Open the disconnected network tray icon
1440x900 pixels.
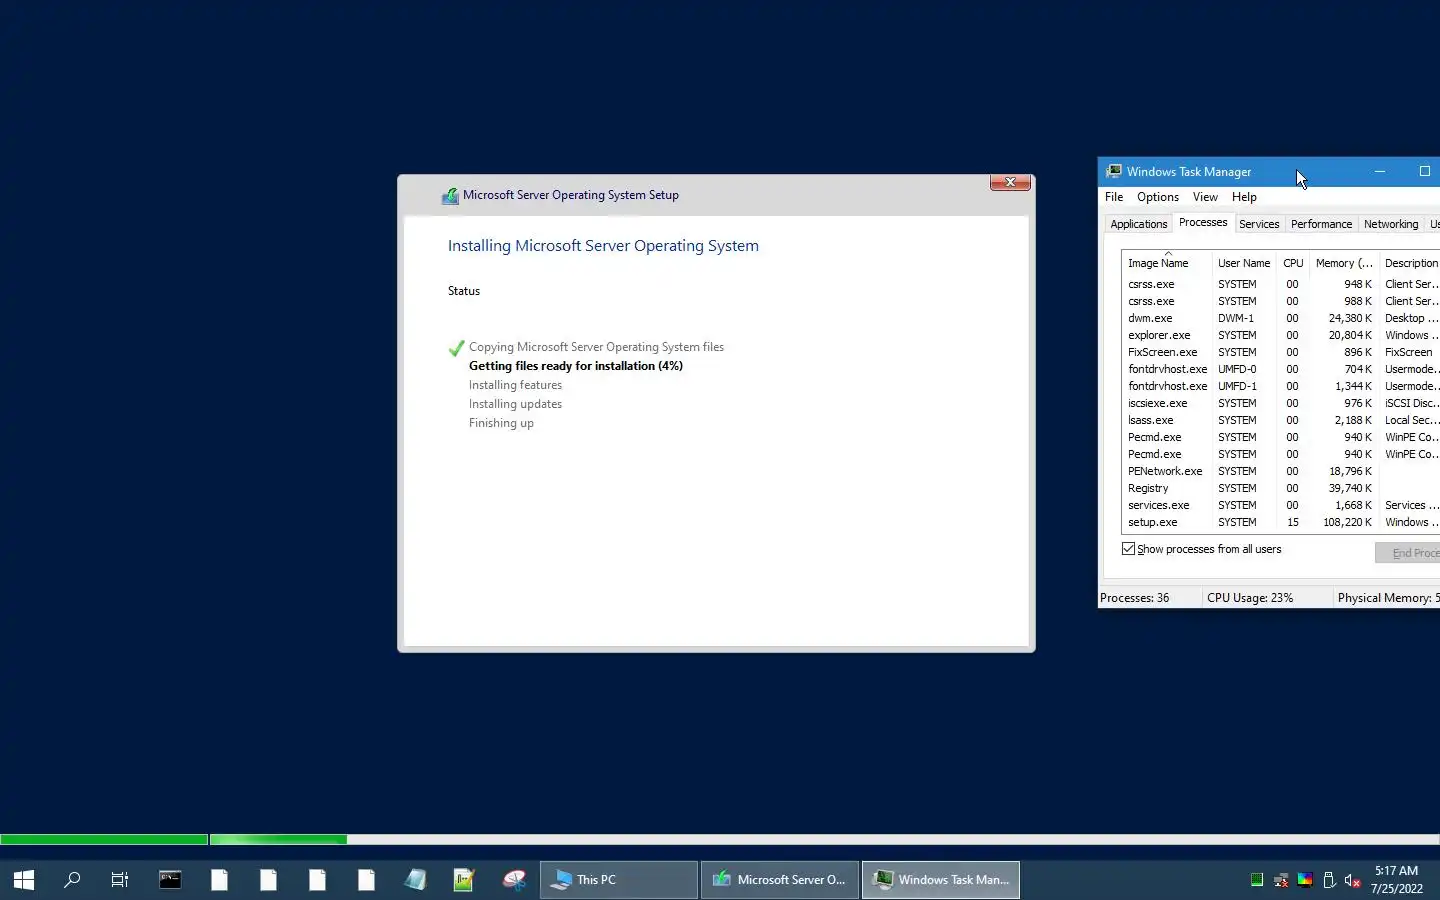point(1281,880)
